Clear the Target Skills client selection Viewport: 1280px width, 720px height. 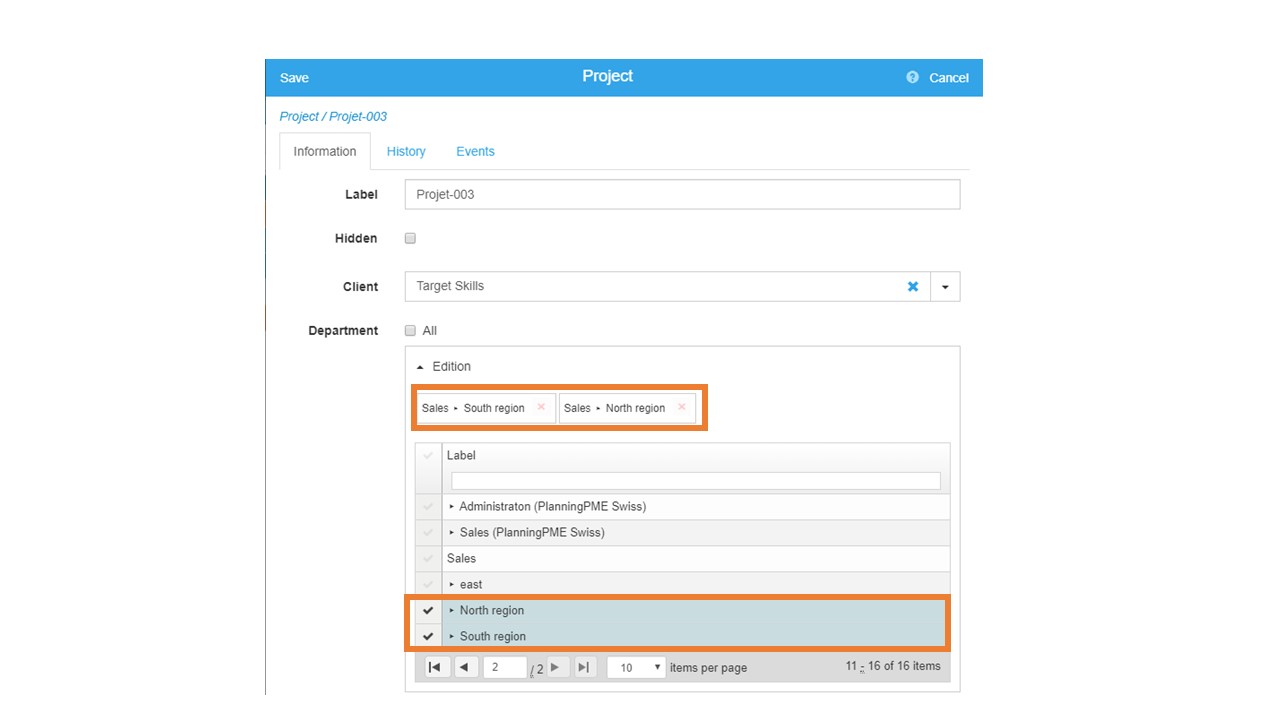912,287
